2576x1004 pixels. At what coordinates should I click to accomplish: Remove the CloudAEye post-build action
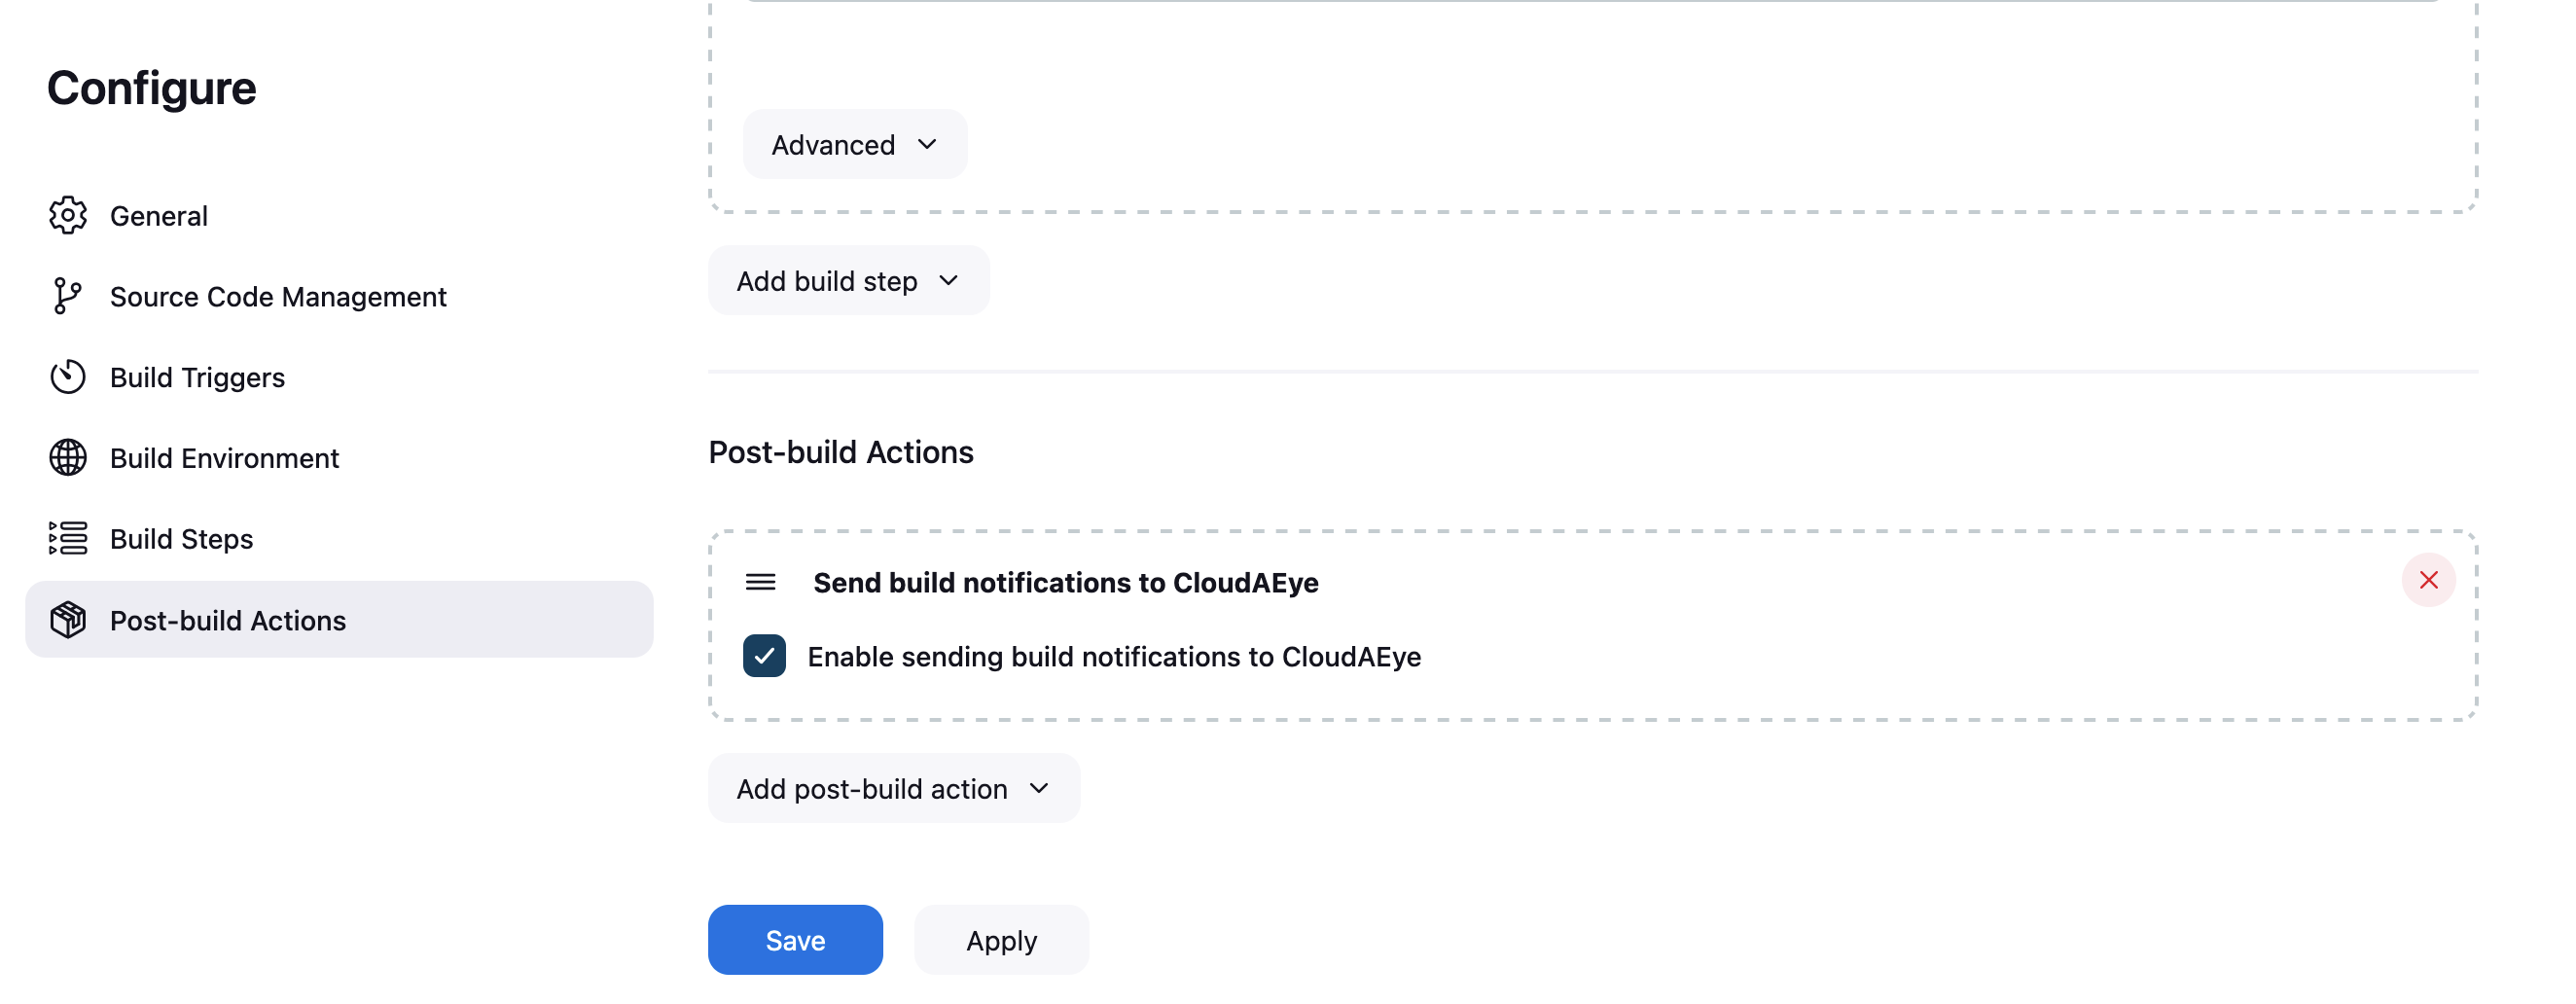[x=2429, y=580]
